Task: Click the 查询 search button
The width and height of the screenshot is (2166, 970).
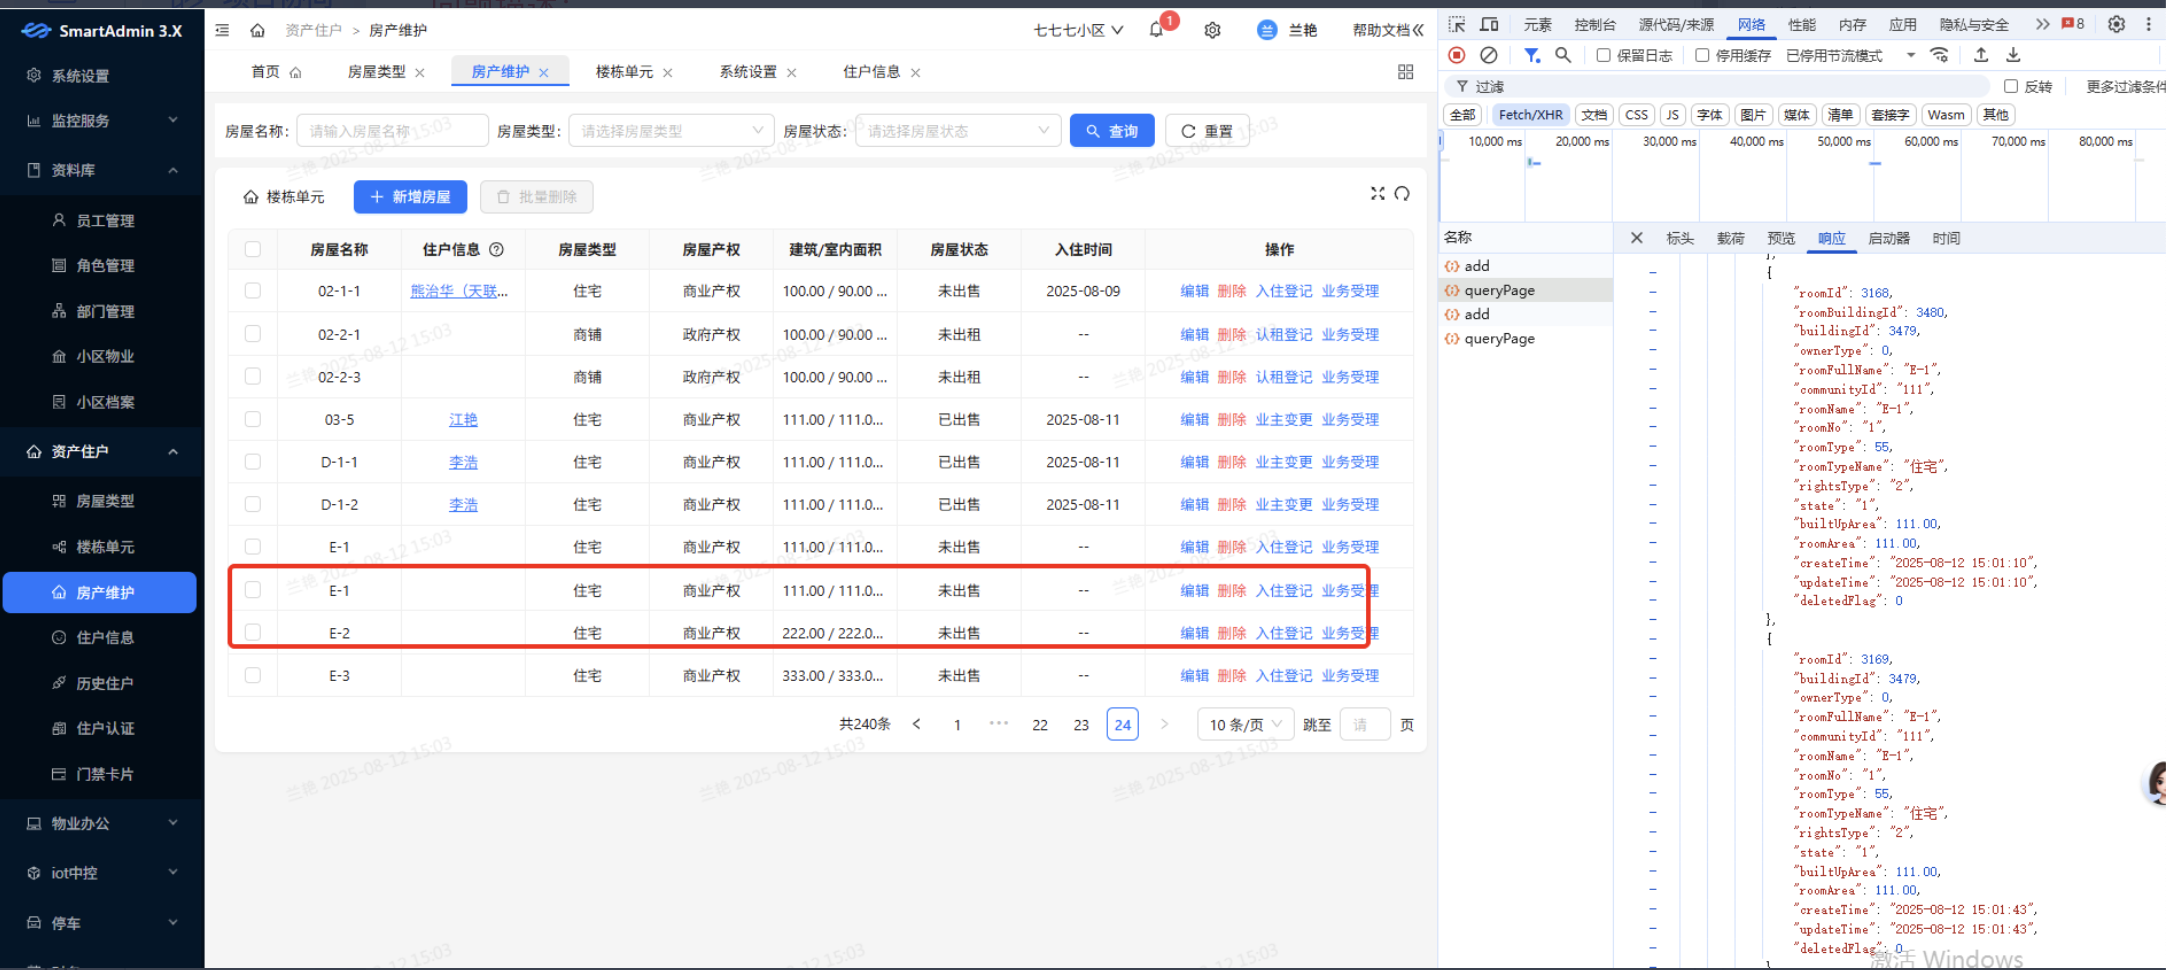Action: click(x=1111, y=131)
